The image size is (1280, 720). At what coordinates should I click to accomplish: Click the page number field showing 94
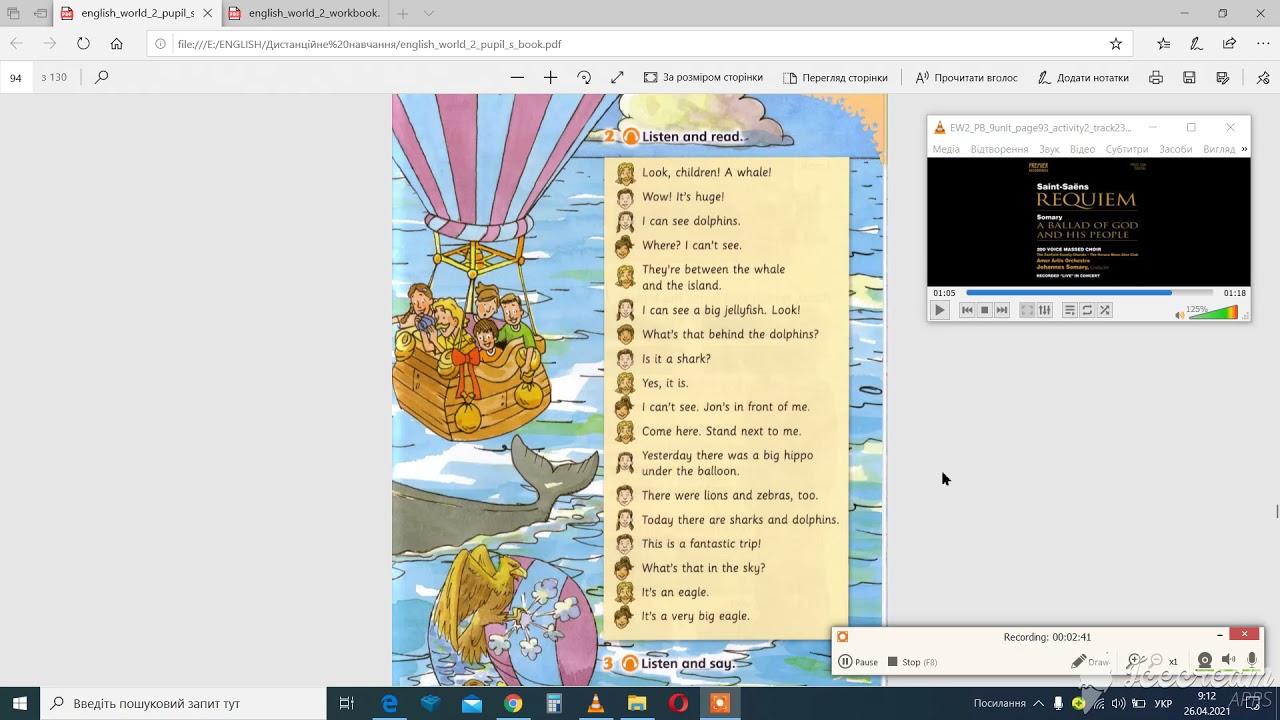(16, 77)
